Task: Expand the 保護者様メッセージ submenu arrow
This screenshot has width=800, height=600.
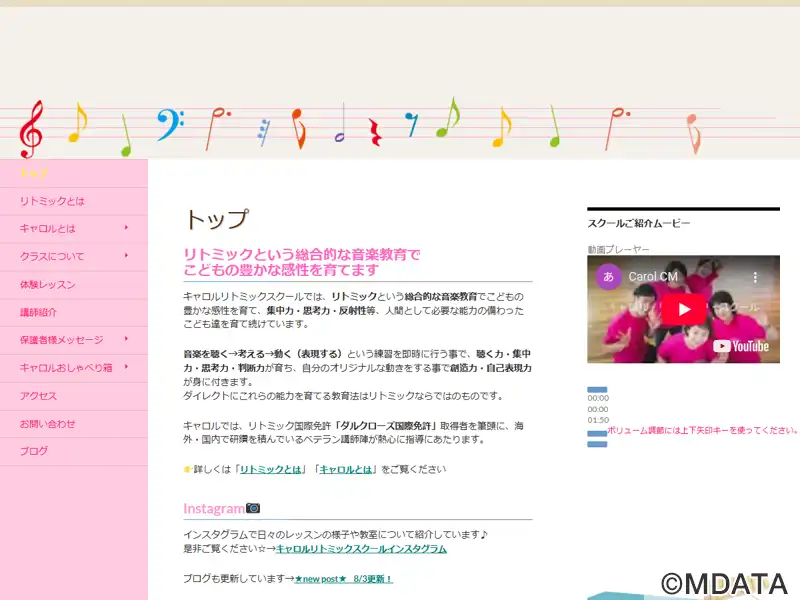Action: 126,339
